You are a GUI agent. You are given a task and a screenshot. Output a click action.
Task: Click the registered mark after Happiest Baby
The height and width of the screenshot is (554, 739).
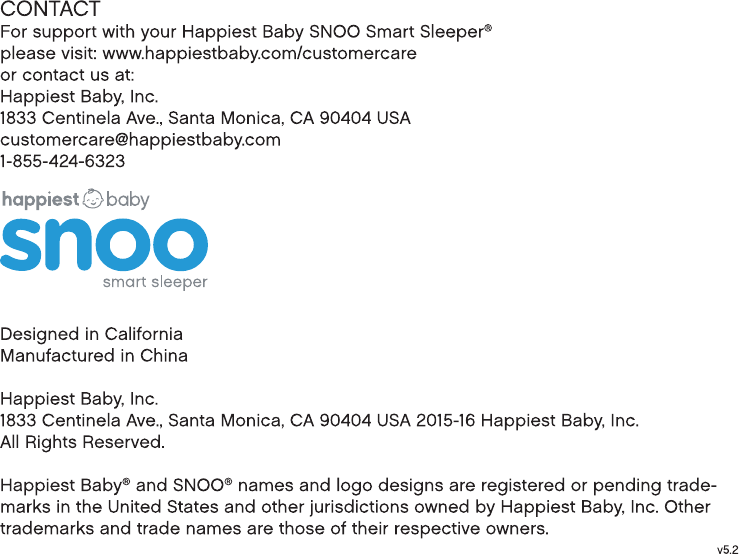126,482
